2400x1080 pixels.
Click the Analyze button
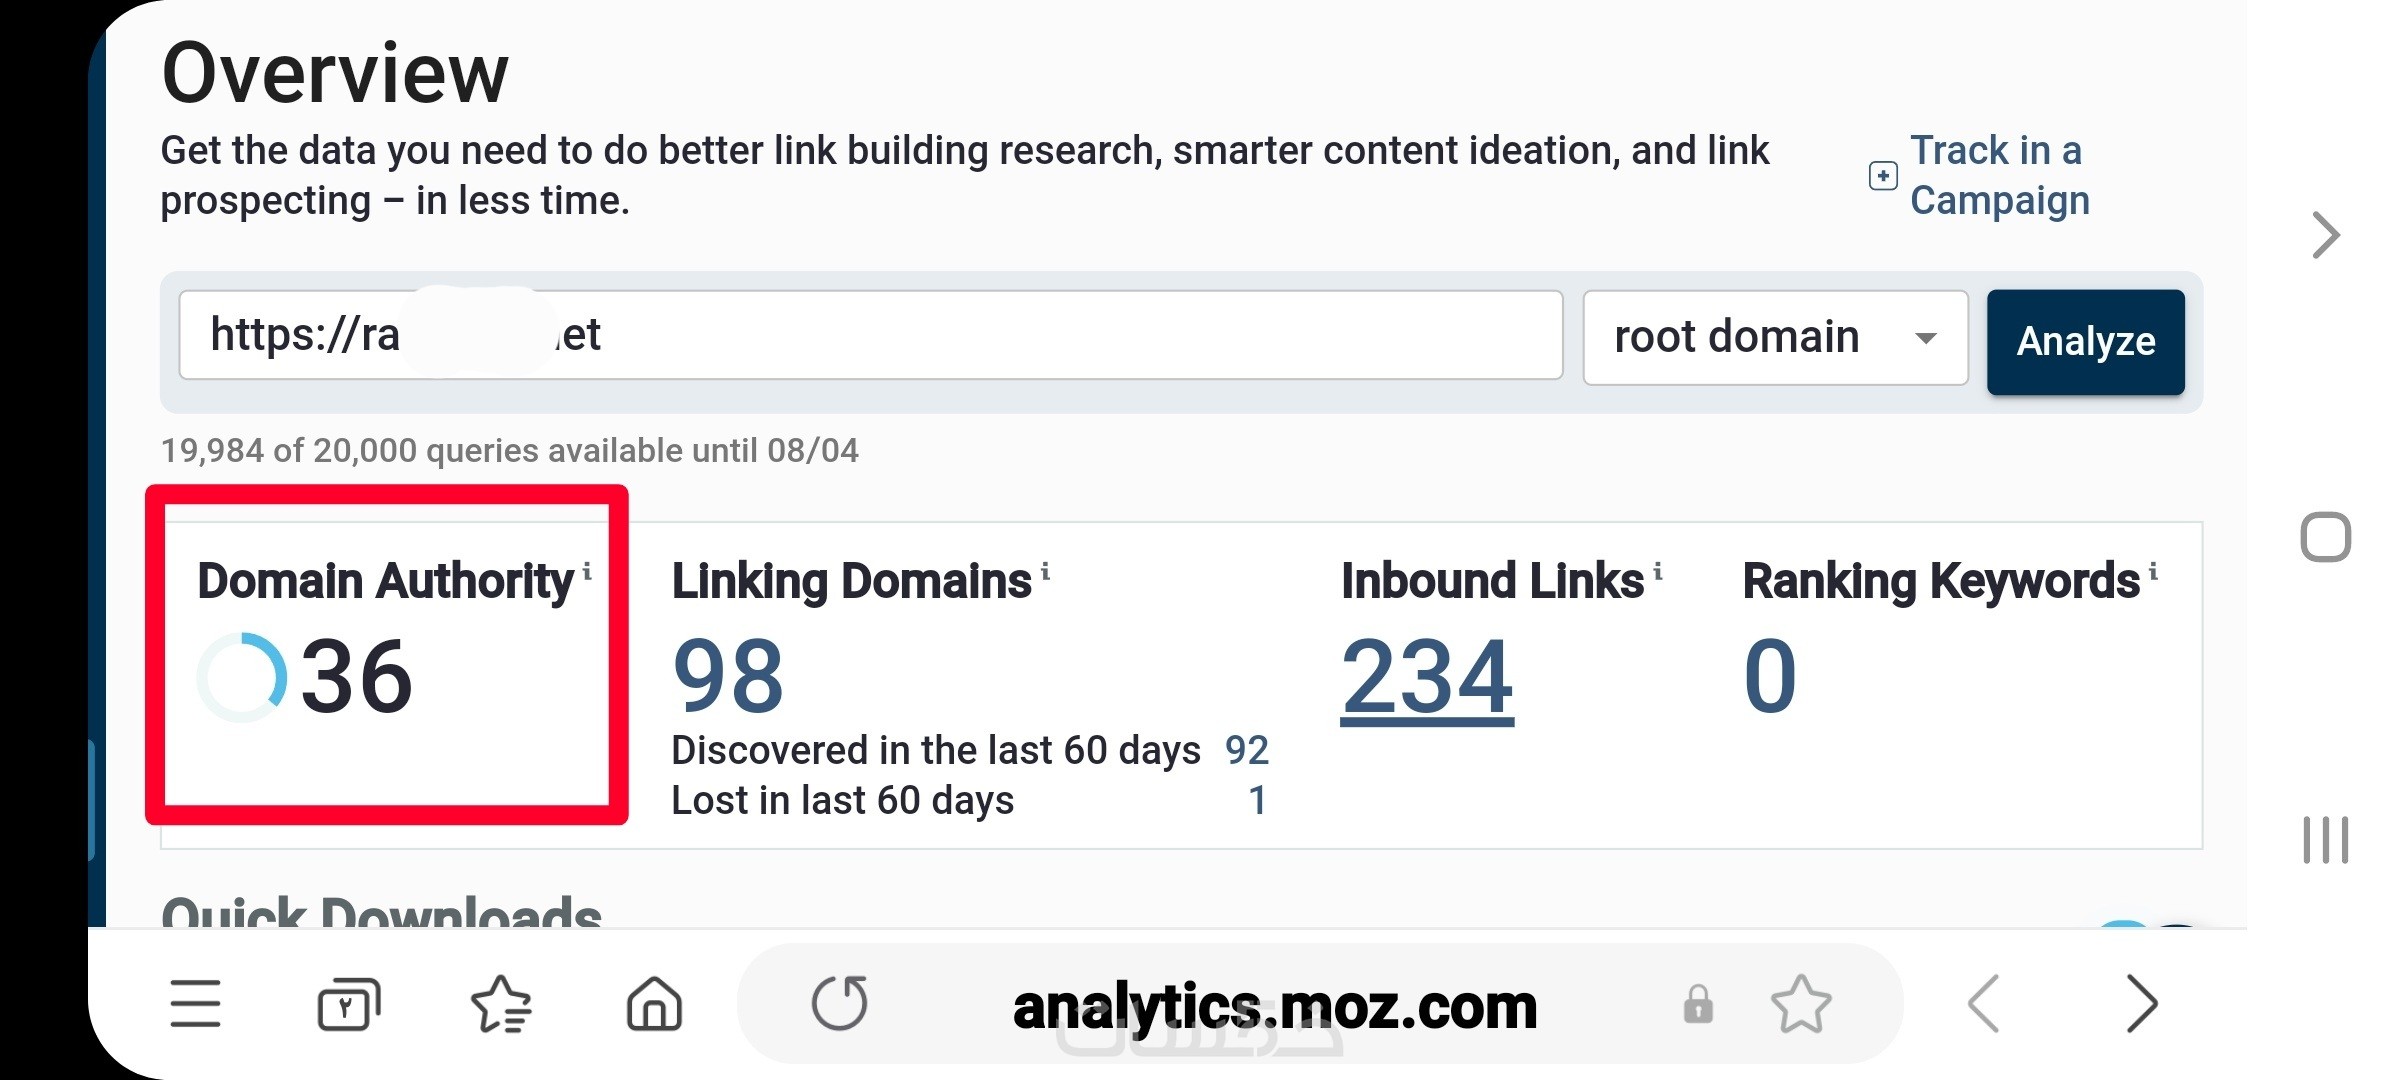pos(2085,342)
